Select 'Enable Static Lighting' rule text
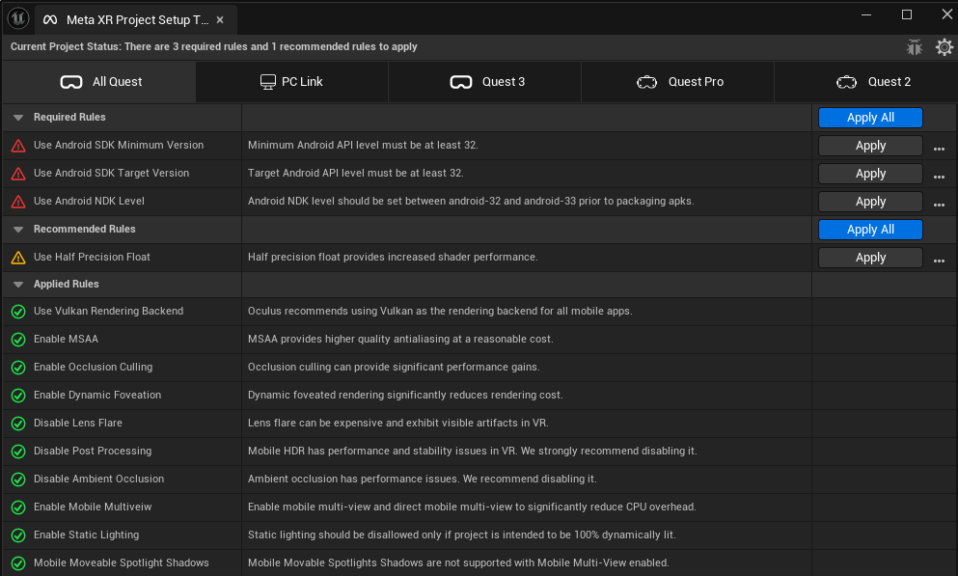 pos(86,535)
